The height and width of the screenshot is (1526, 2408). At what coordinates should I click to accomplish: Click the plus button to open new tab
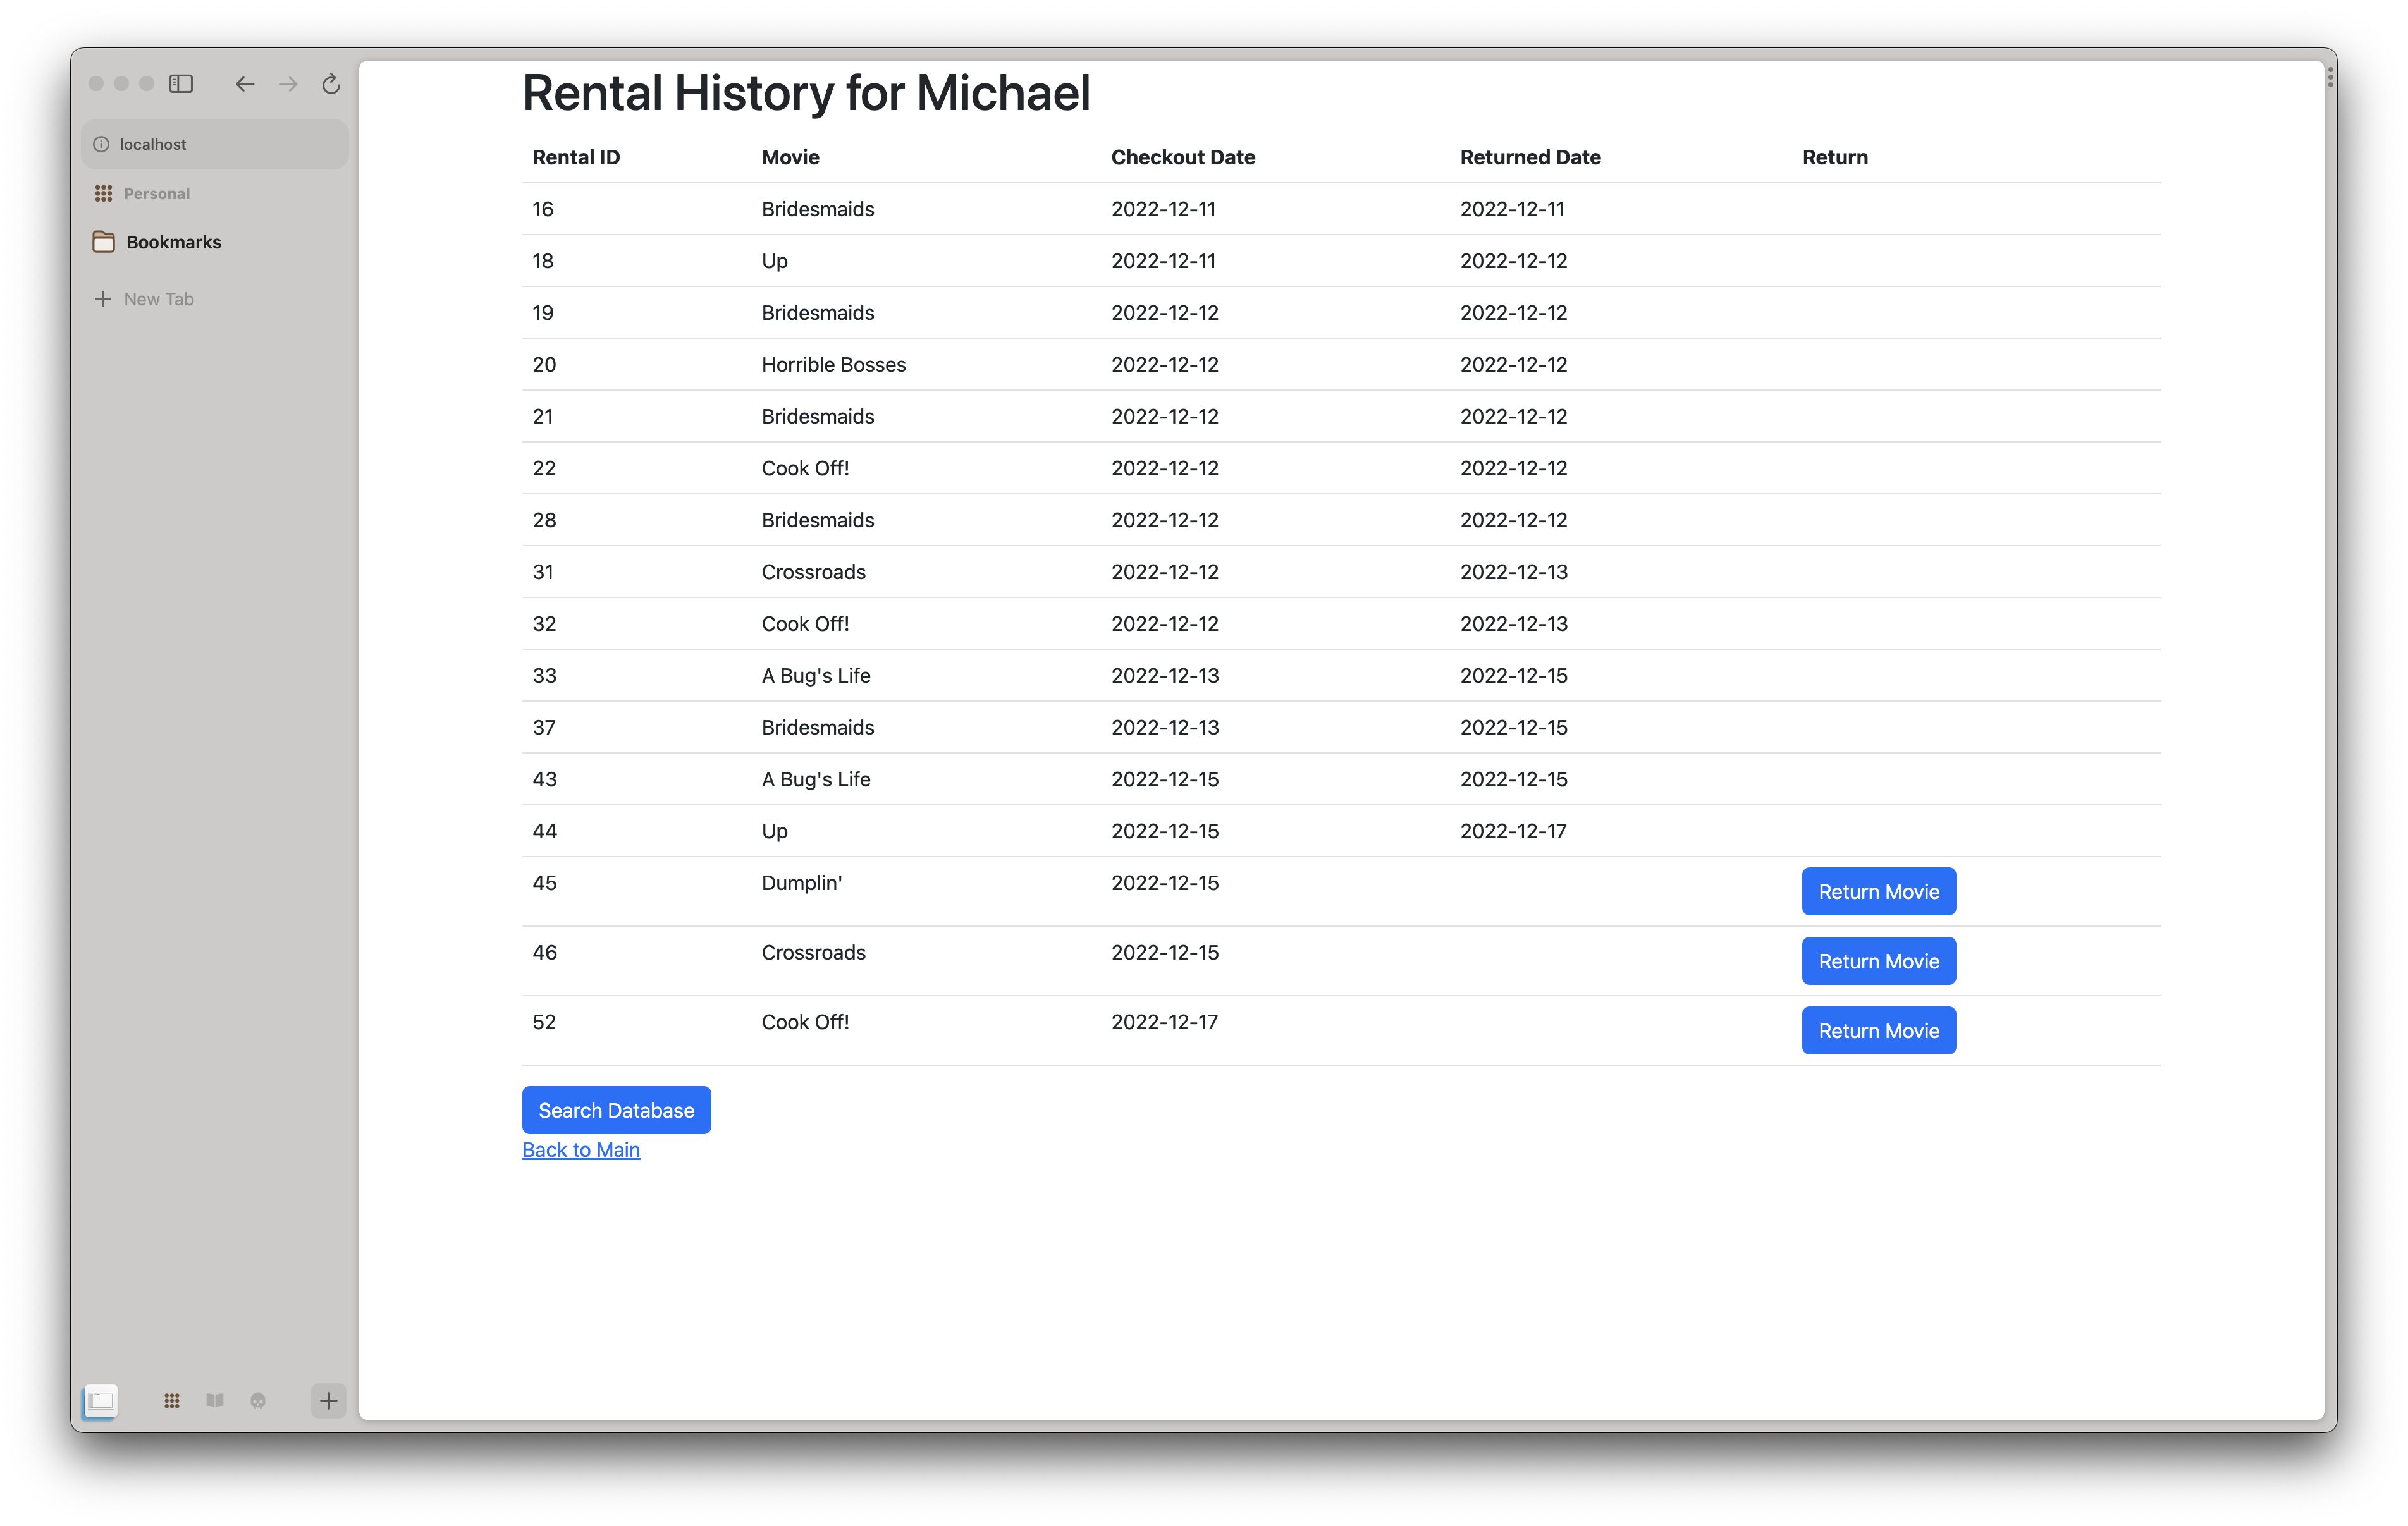pos(328,1400)
